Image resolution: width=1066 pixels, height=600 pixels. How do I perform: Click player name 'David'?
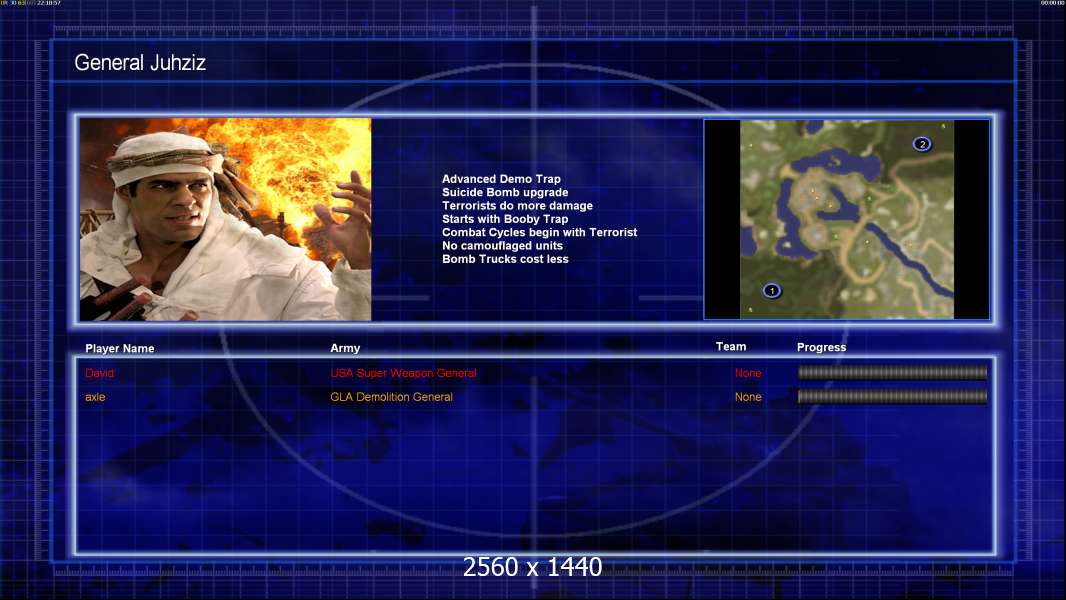(x=99, y=373)
